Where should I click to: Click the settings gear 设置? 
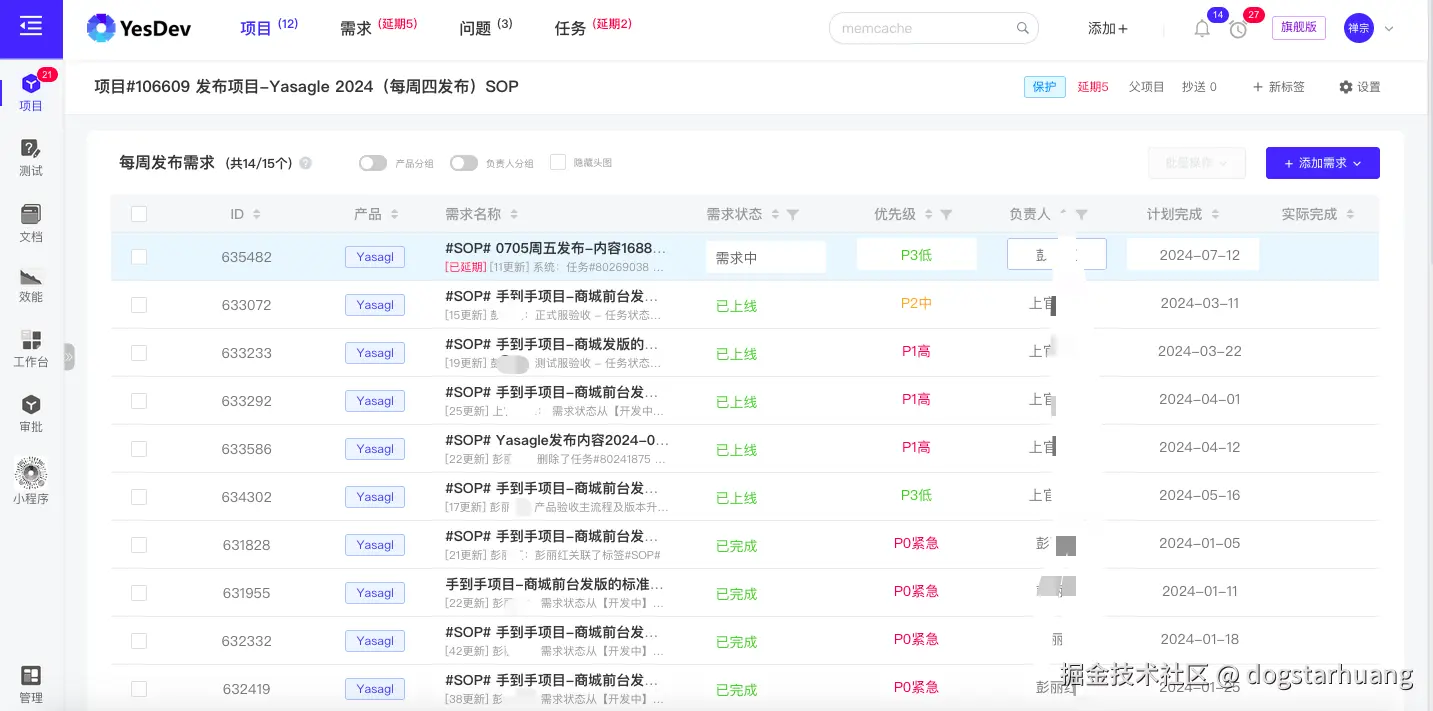click(1359, 87)
